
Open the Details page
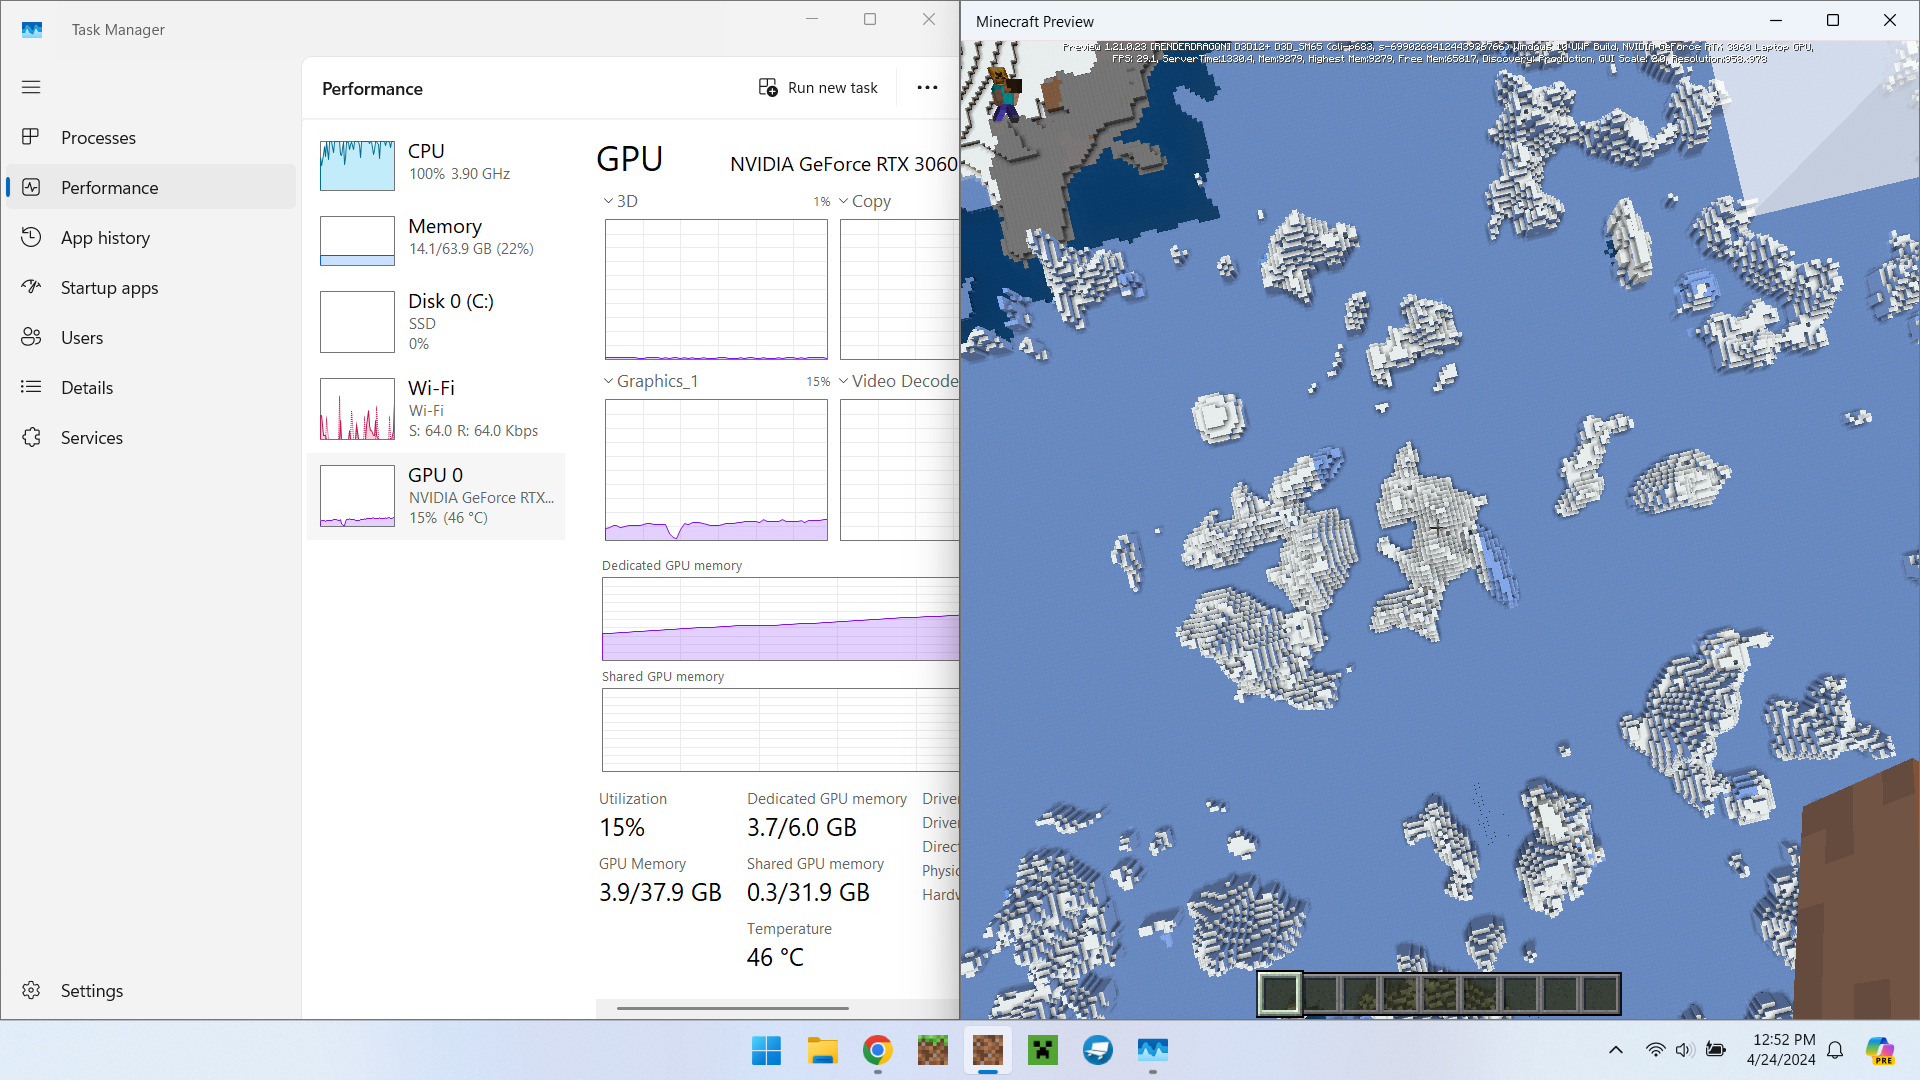click(86, 388)
